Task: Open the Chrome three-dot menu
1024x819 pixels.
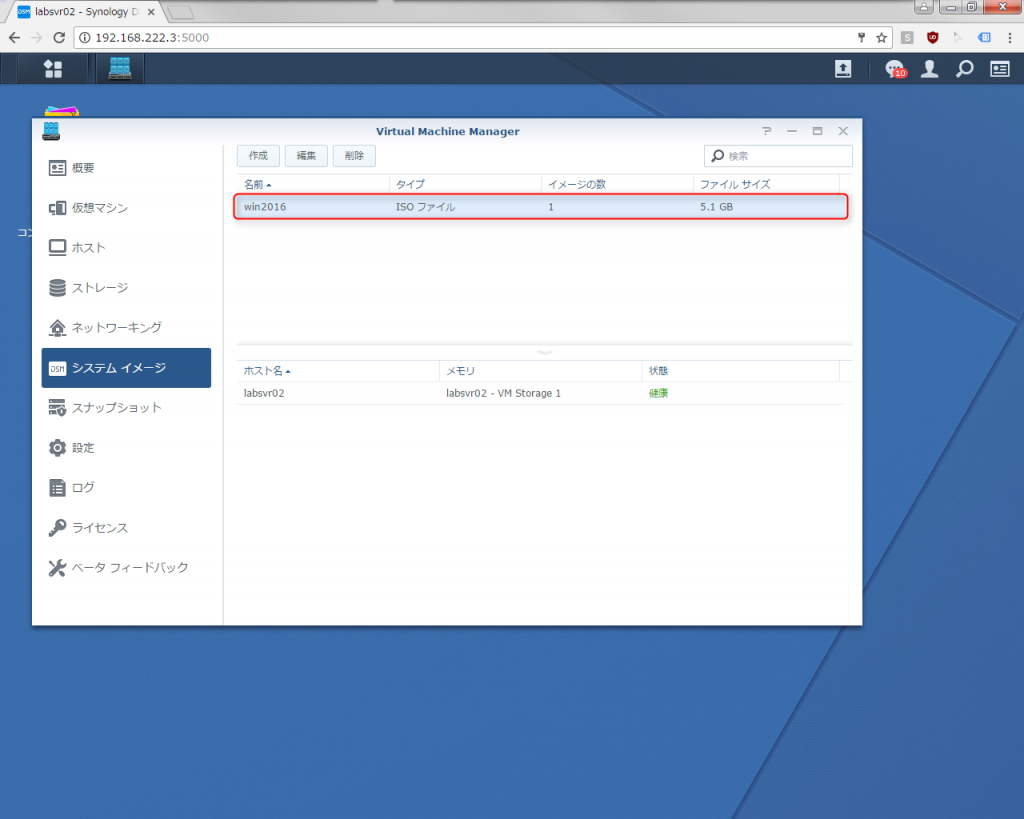Action: point(1010,38)
